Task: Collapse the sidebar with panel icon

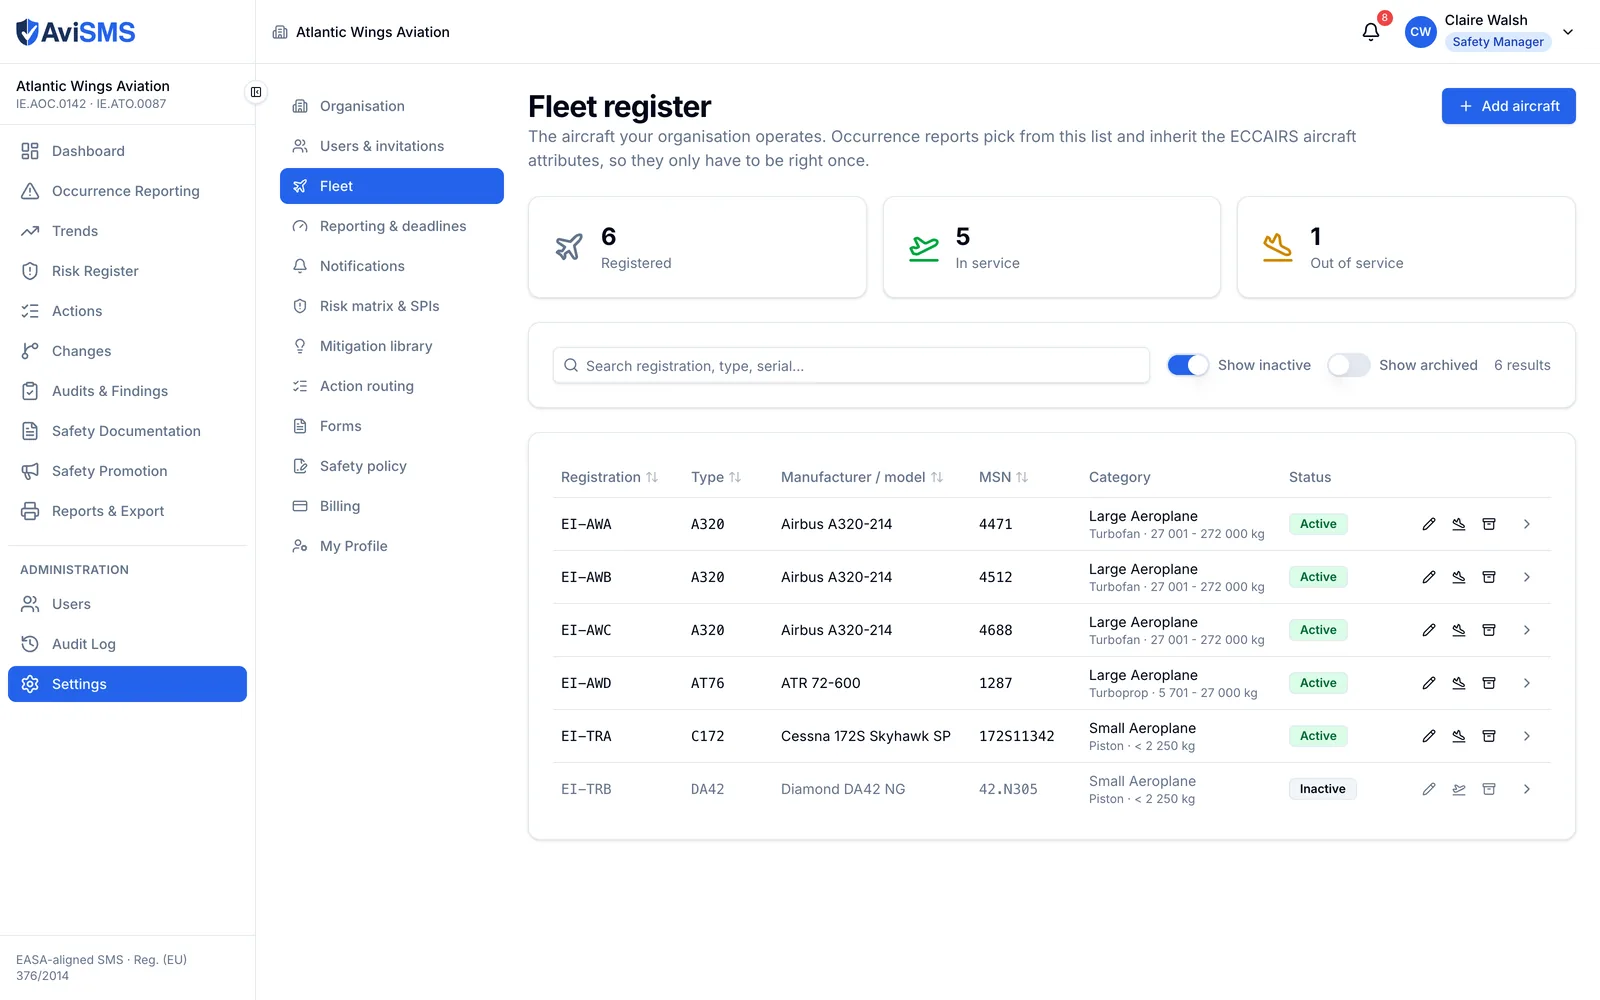Action: pyautogui.click(x=256, y=92)
